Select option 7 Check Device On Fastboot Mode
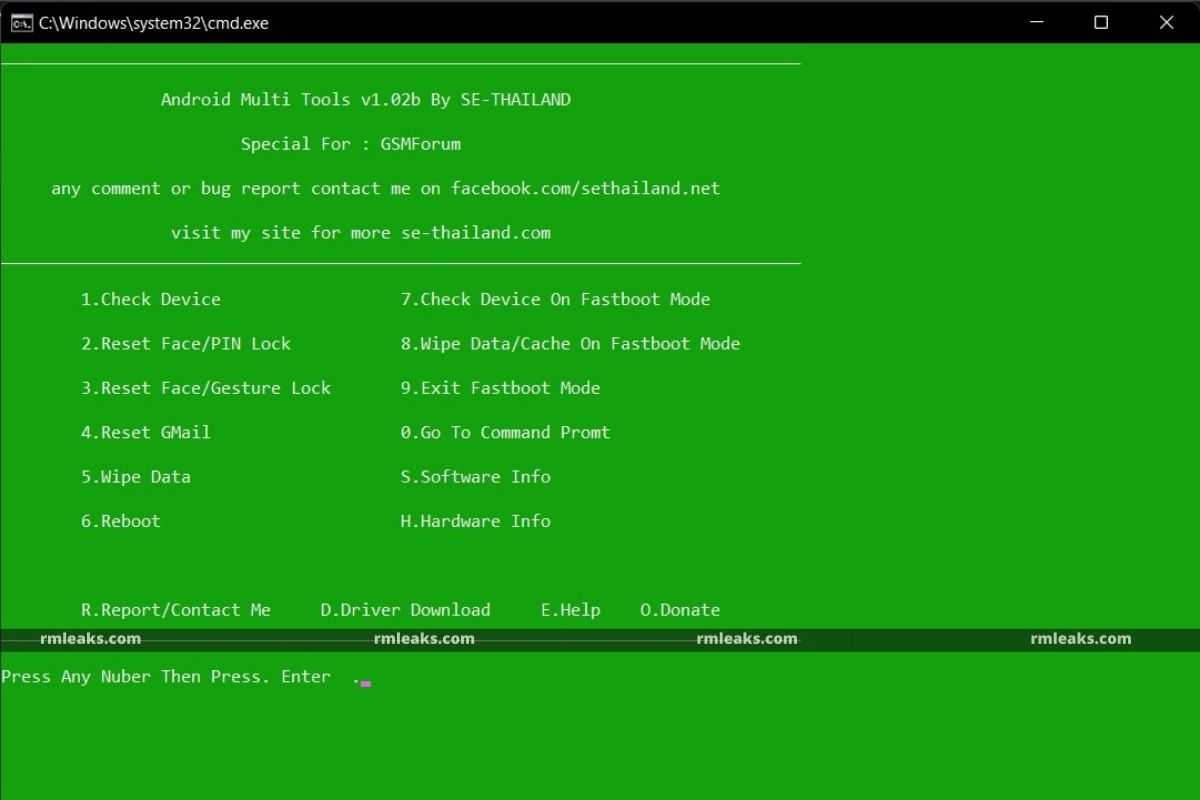The width and height of the screenshot is (1200, 800). coord(556,298)
